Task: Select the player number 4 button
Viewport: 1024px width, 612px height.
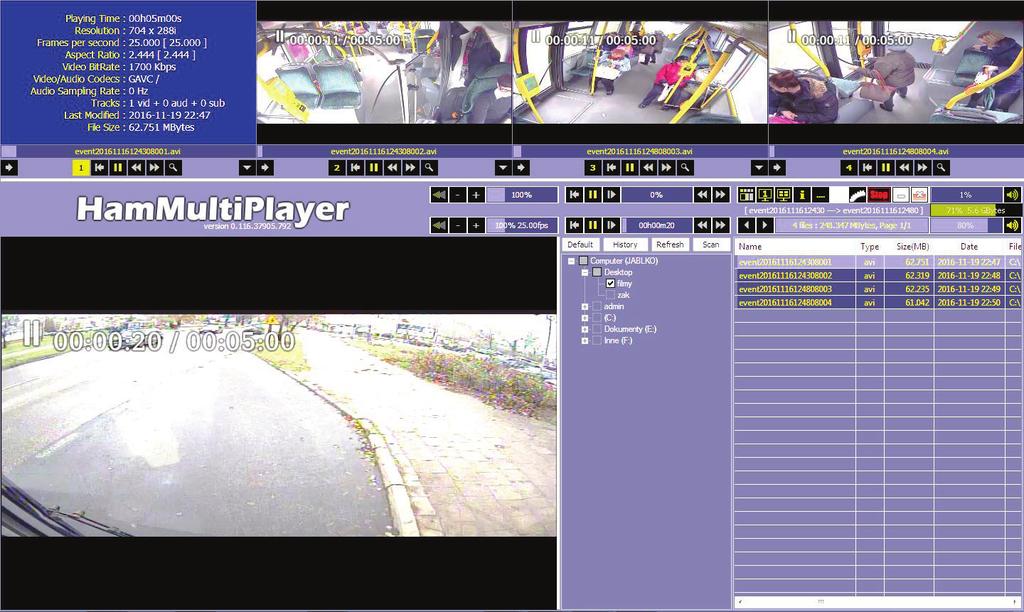Action: [848, 168]
